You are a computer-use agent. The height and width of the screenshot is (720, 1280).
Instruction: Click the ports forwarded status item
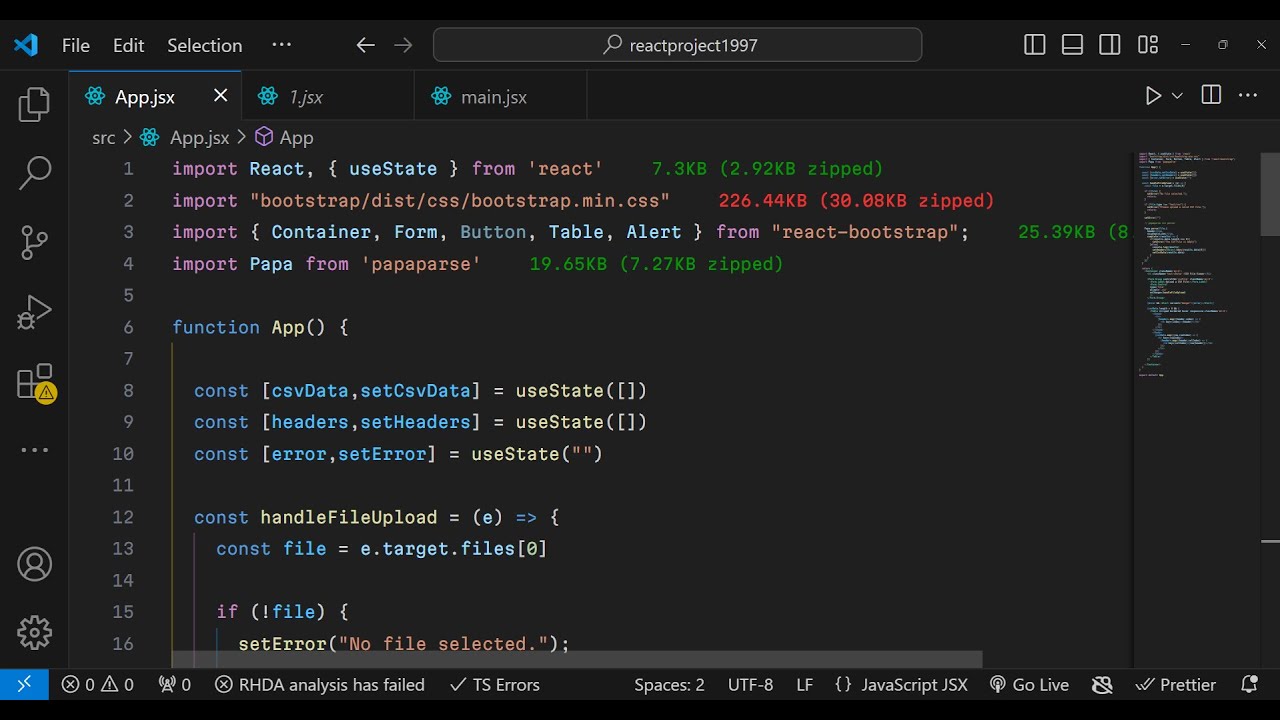175,684
